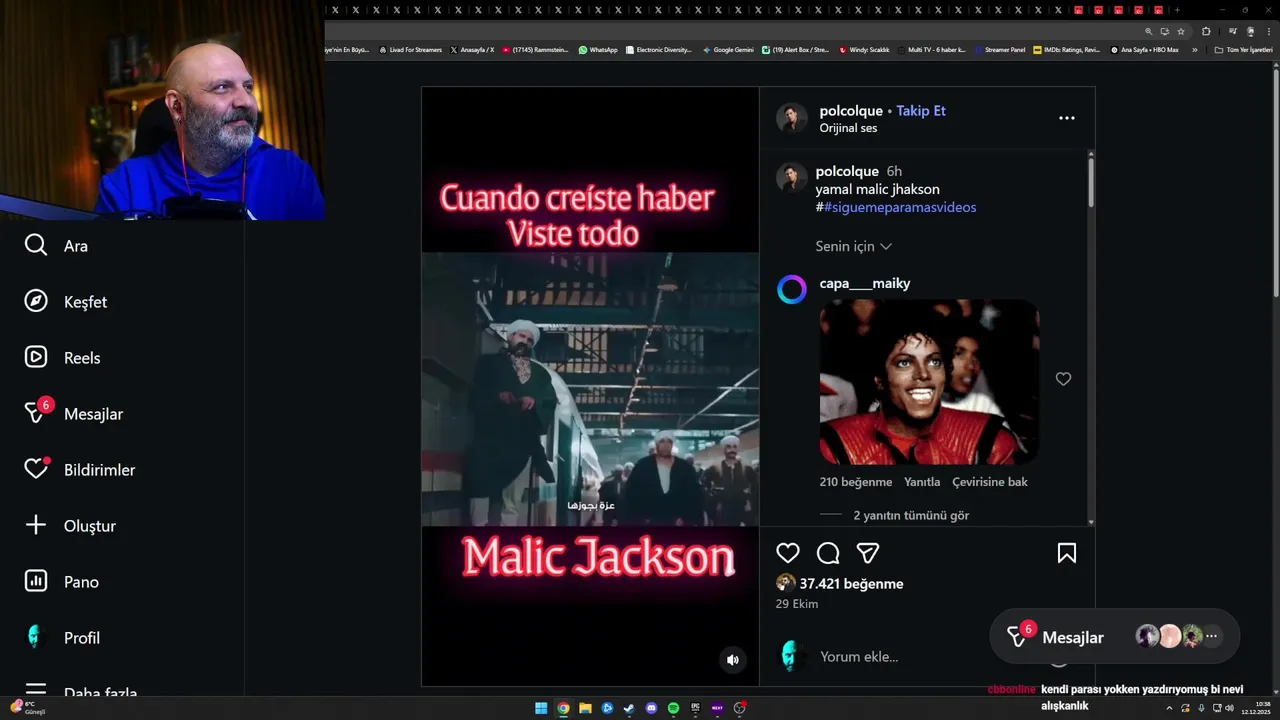The width and height of the screenshot is (1280, 720).
Task: Click Çevirisine bak translation link
Action: 990,482
